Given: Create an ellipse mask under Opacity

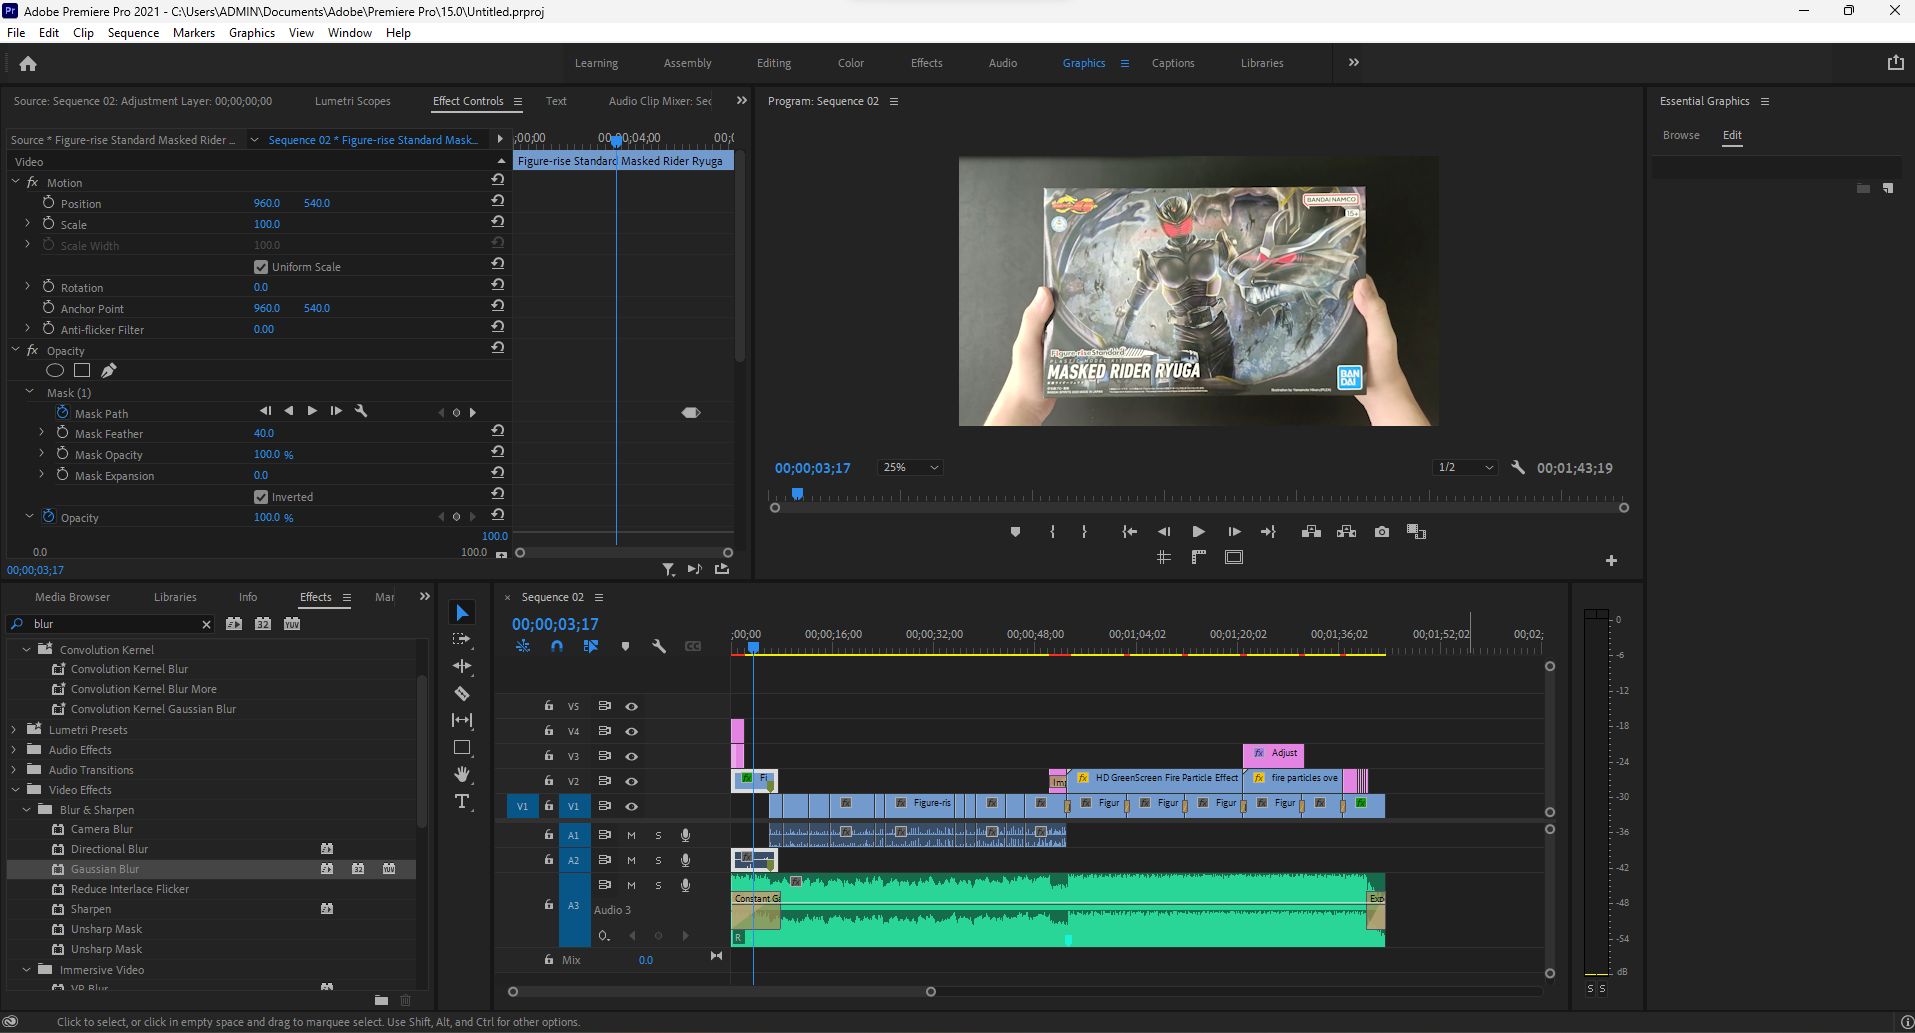Looking at the screenshot, I should [55, 371].
